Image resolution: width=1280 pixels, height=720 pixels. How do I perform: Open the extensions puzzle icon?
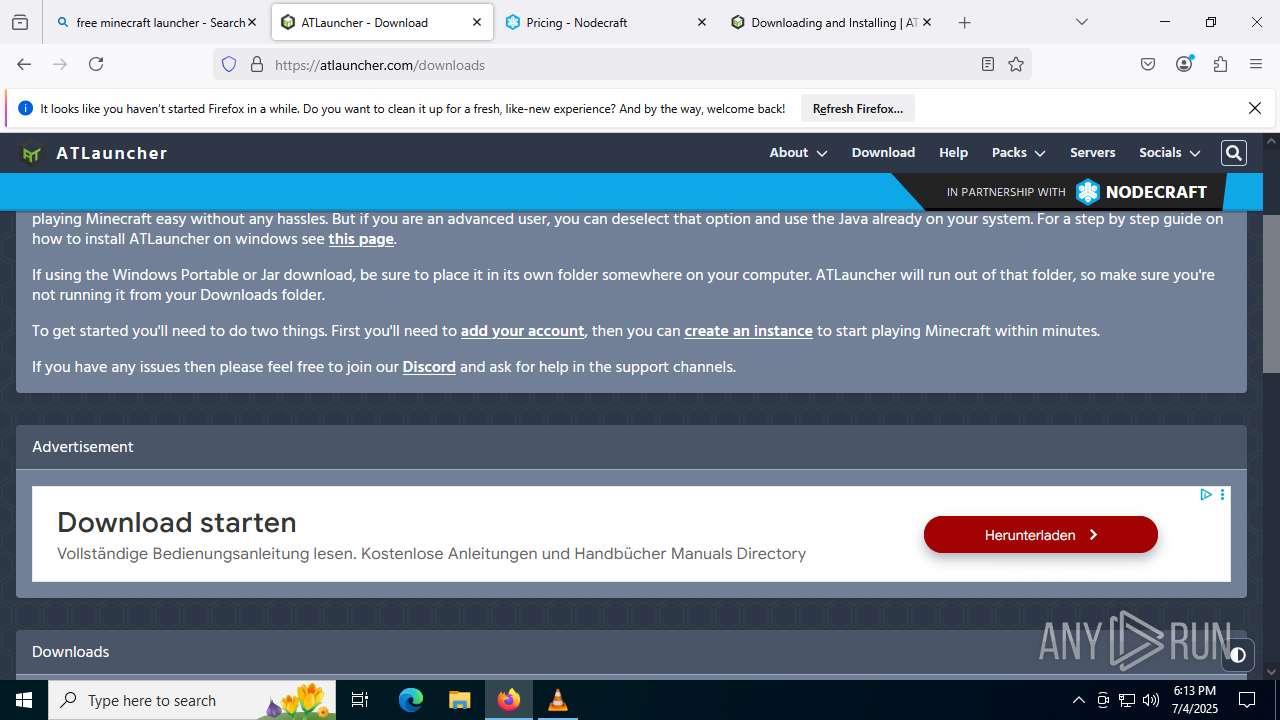click(x=1220, y=64)
